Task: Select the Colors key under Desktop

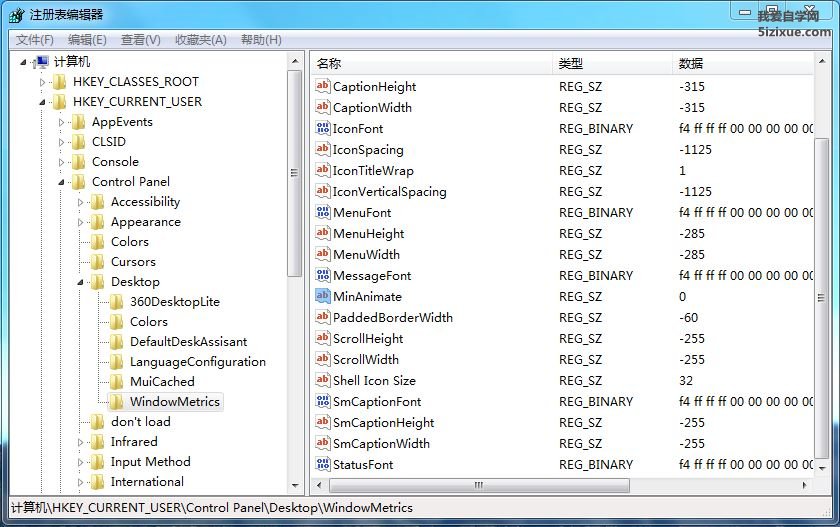Action: (149, 322)
